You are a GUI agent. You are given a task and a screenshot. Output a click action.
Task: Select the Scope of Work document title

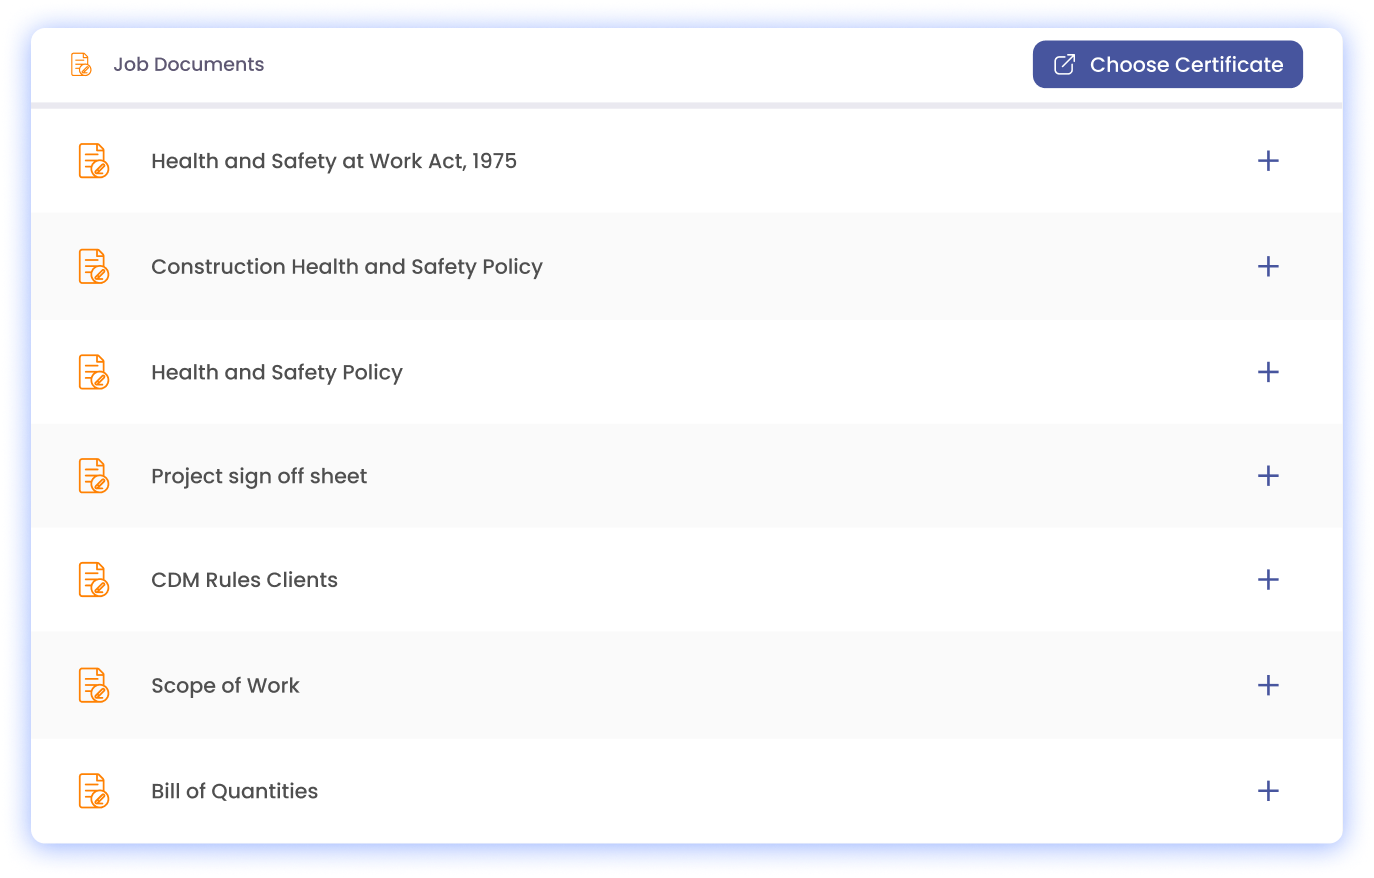[x=225, y=686]
